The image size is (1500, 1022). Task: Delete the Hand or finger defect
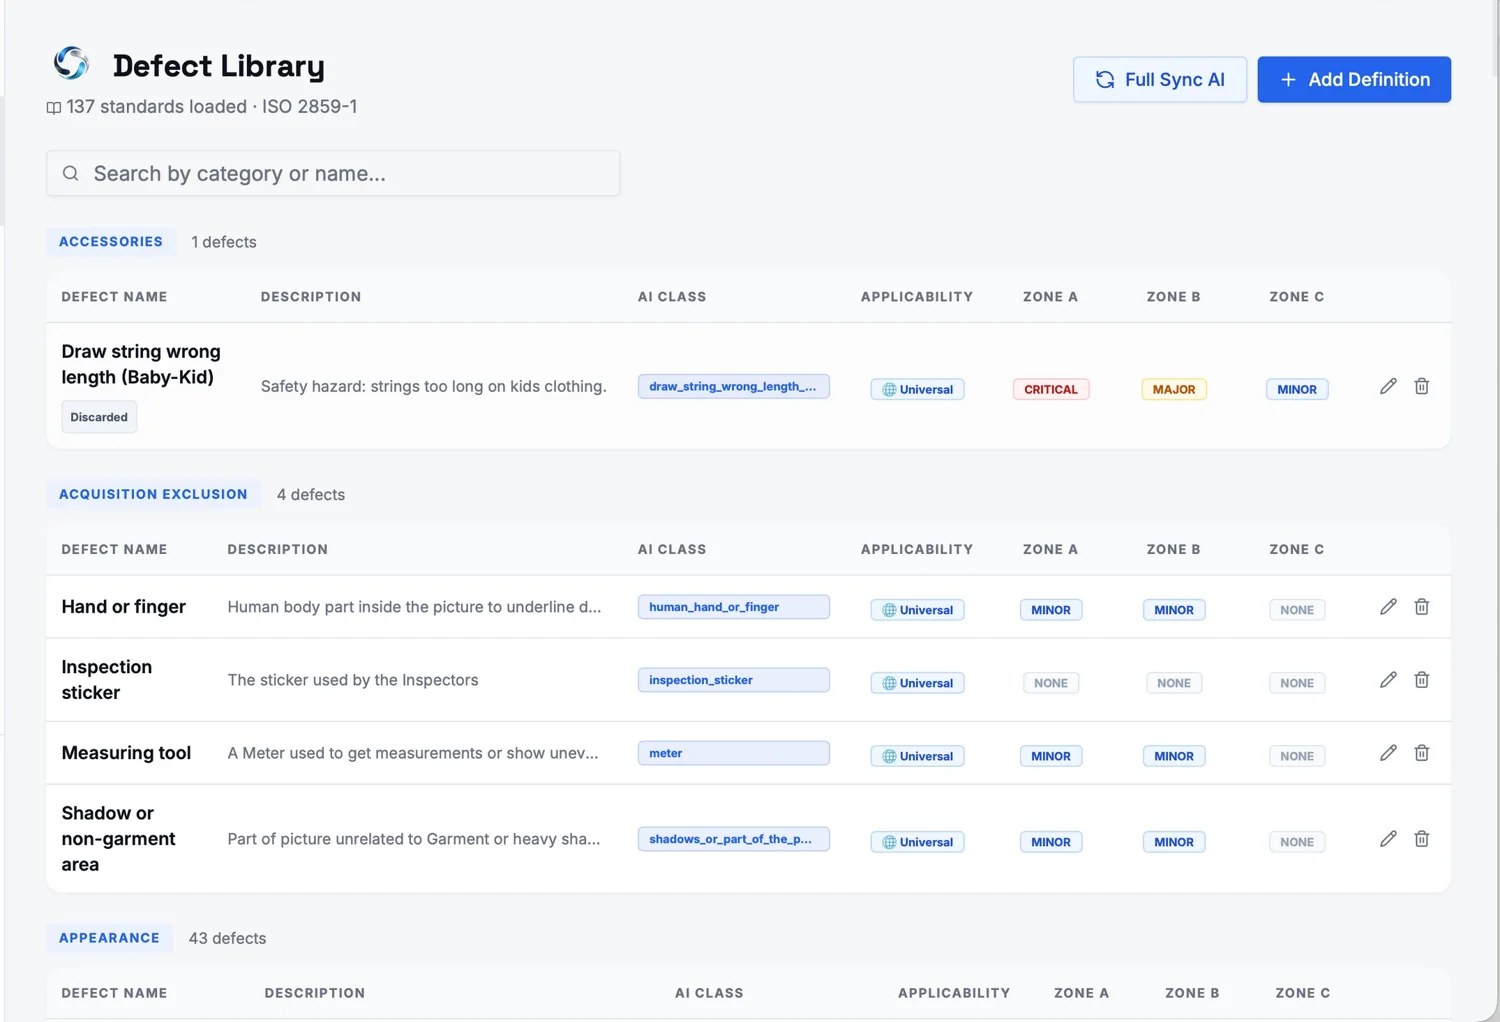(1421, 606)
